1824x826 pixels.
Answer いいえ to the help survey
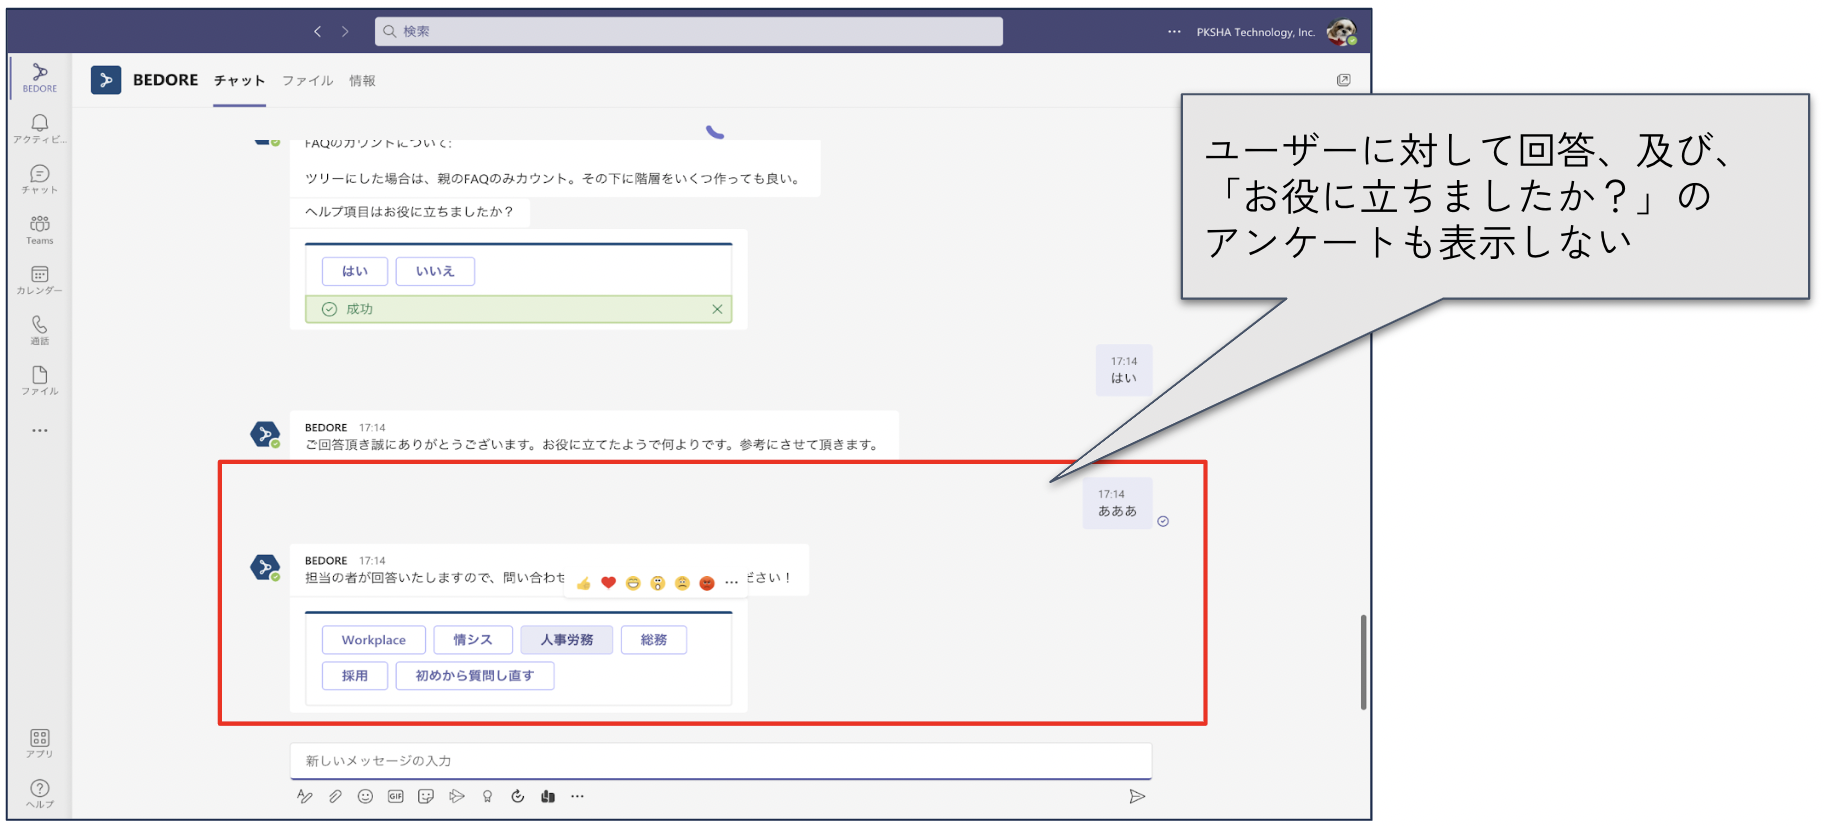(435, 271)
